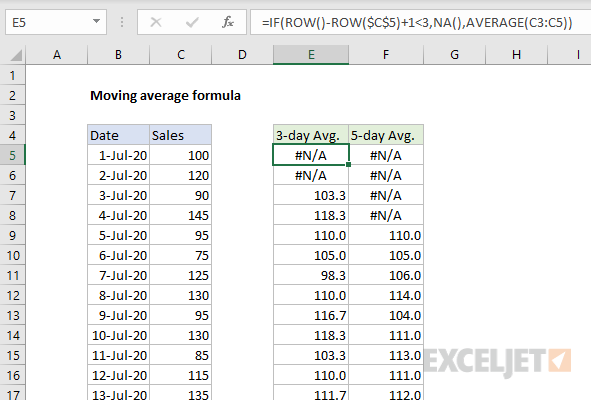The image size is (591, 400).
Task: Select 5-day average #N/A in row 8
Action: tap(386, 215)
